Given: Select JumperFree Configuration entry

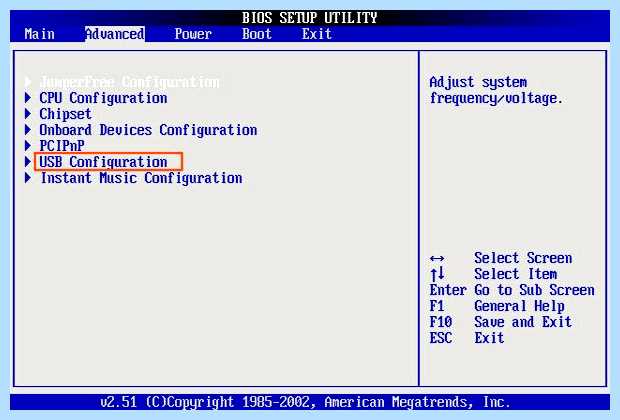Looking at the screenshot, I should [129, 82].
